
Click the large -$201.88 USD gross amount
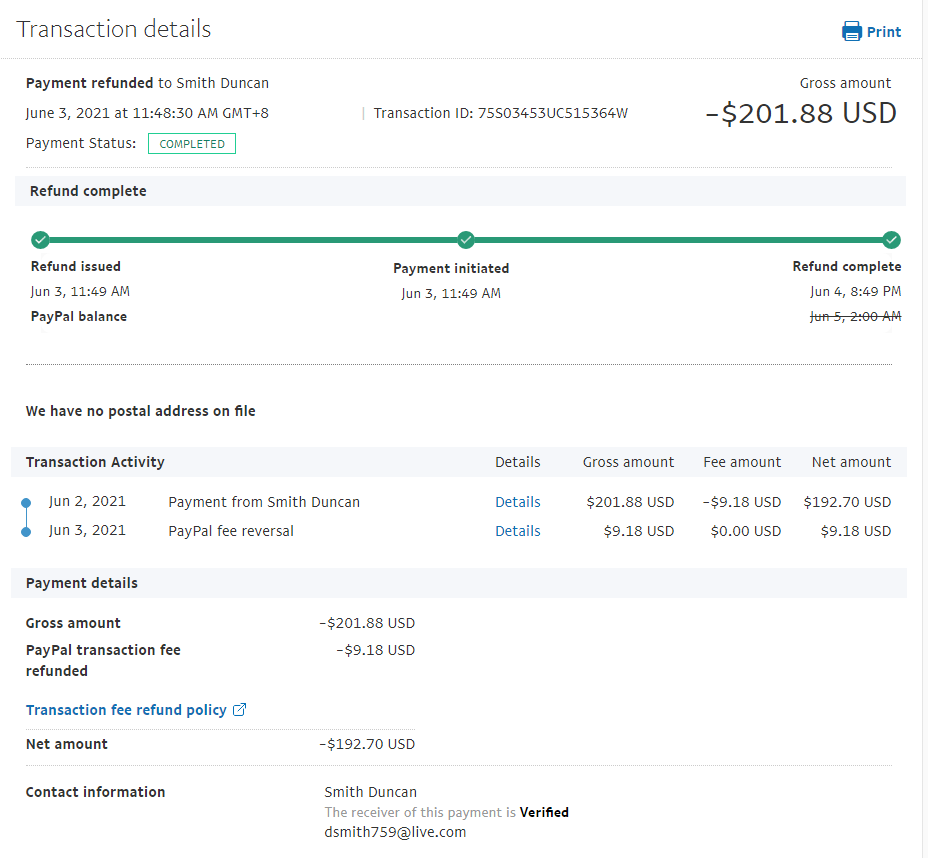pos(800,114)
